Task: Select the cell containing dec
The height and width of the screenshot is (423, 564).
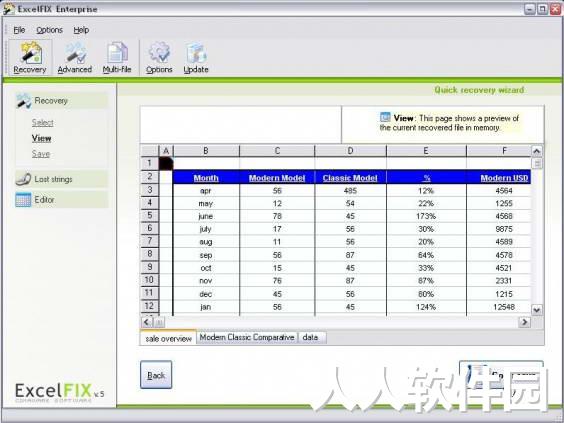Action: [206, 294]
